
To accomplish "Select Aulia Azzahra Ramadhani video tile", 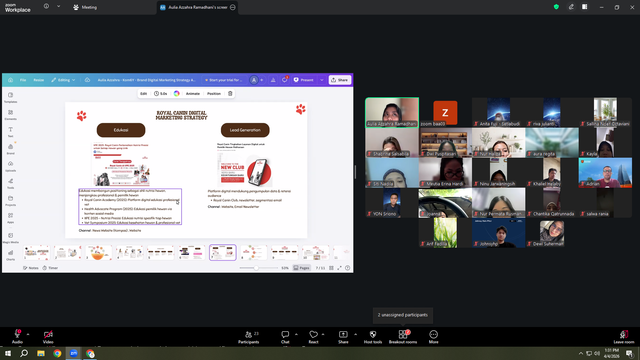I will pos(392,112).
